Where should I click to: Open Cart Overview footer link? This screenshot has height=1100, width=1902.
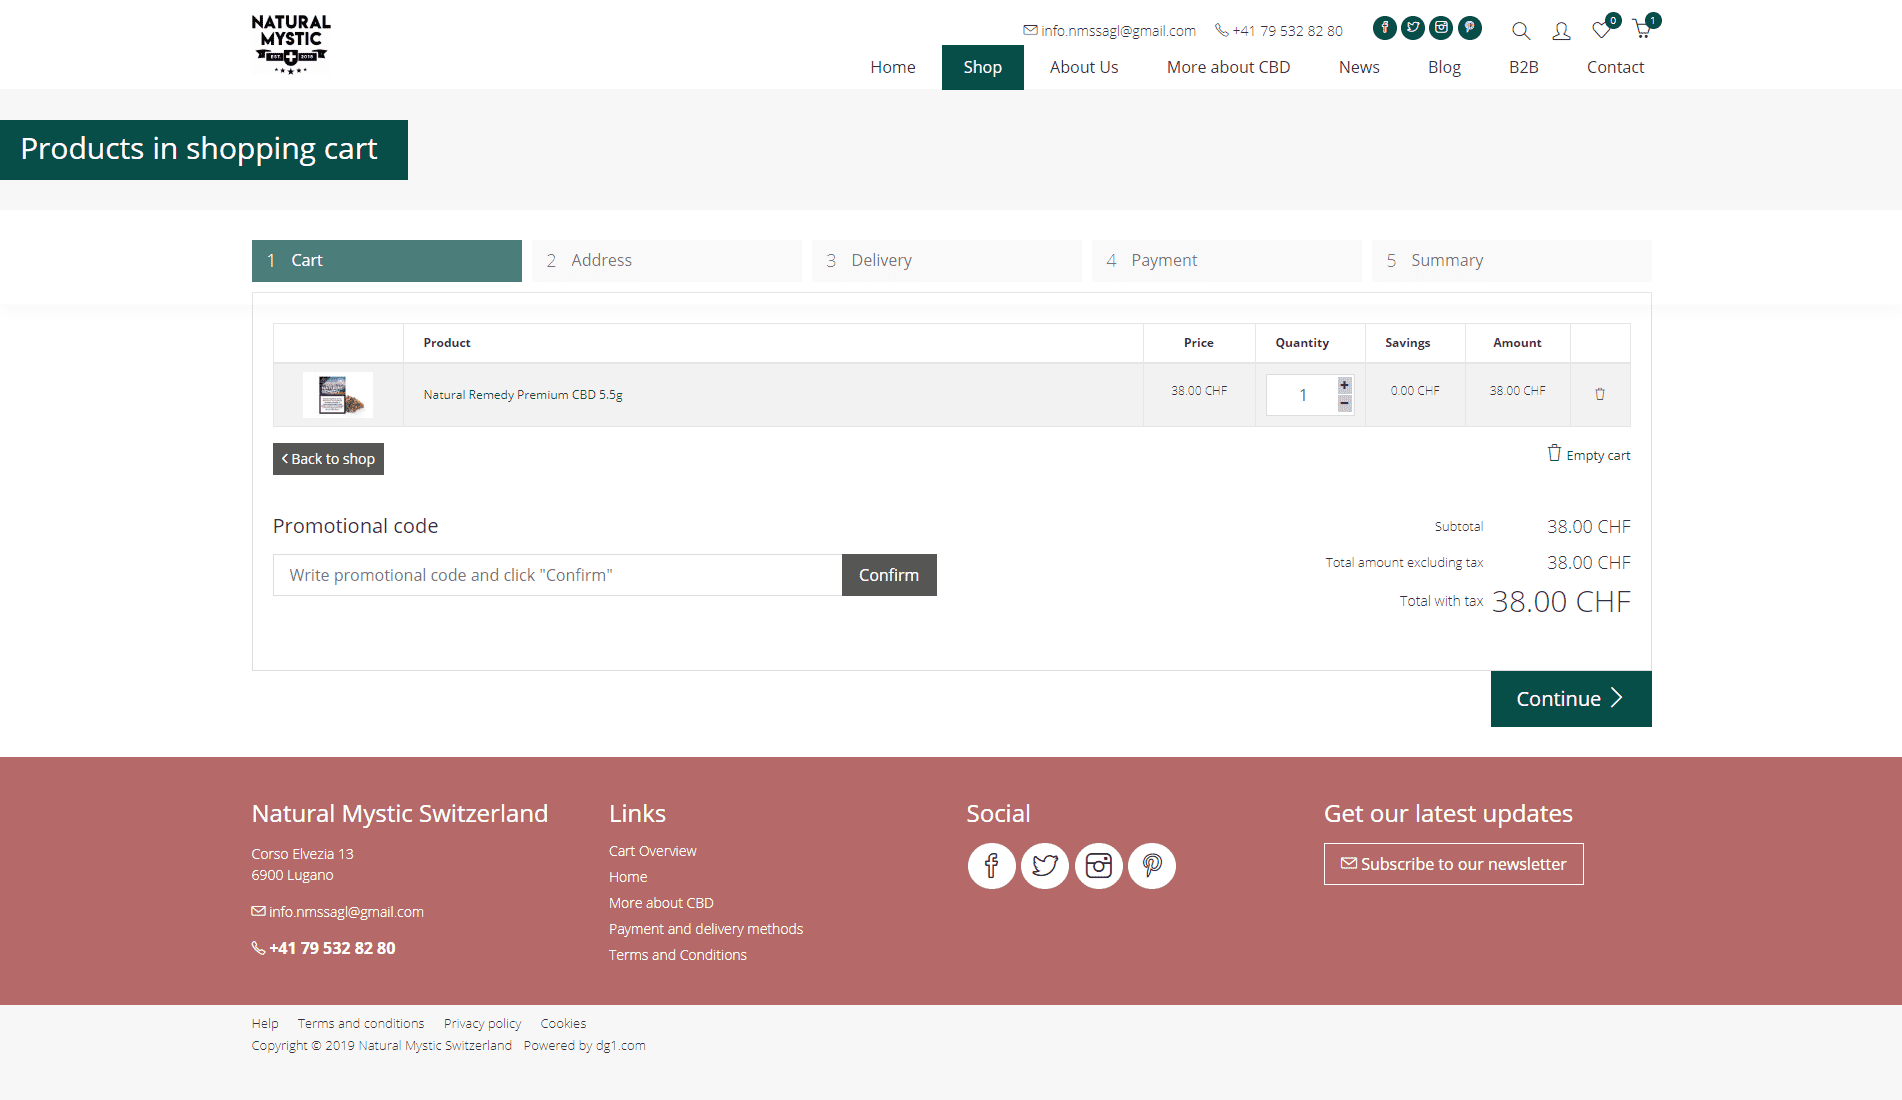click(653, 851)
